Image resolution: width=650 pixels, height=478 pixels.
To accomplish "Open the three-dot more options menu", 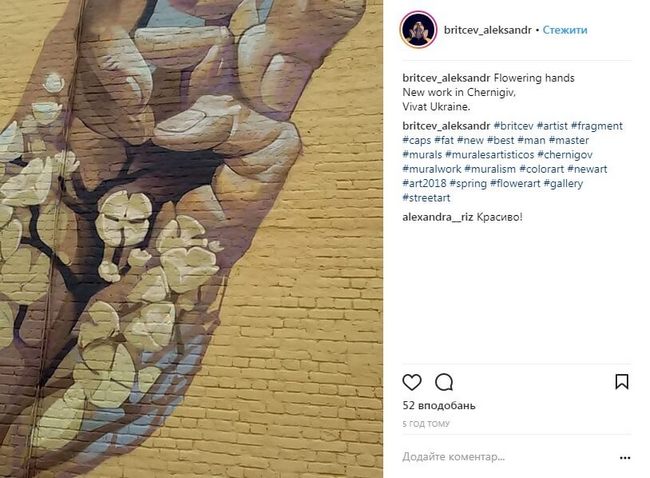I will point(625,458).
